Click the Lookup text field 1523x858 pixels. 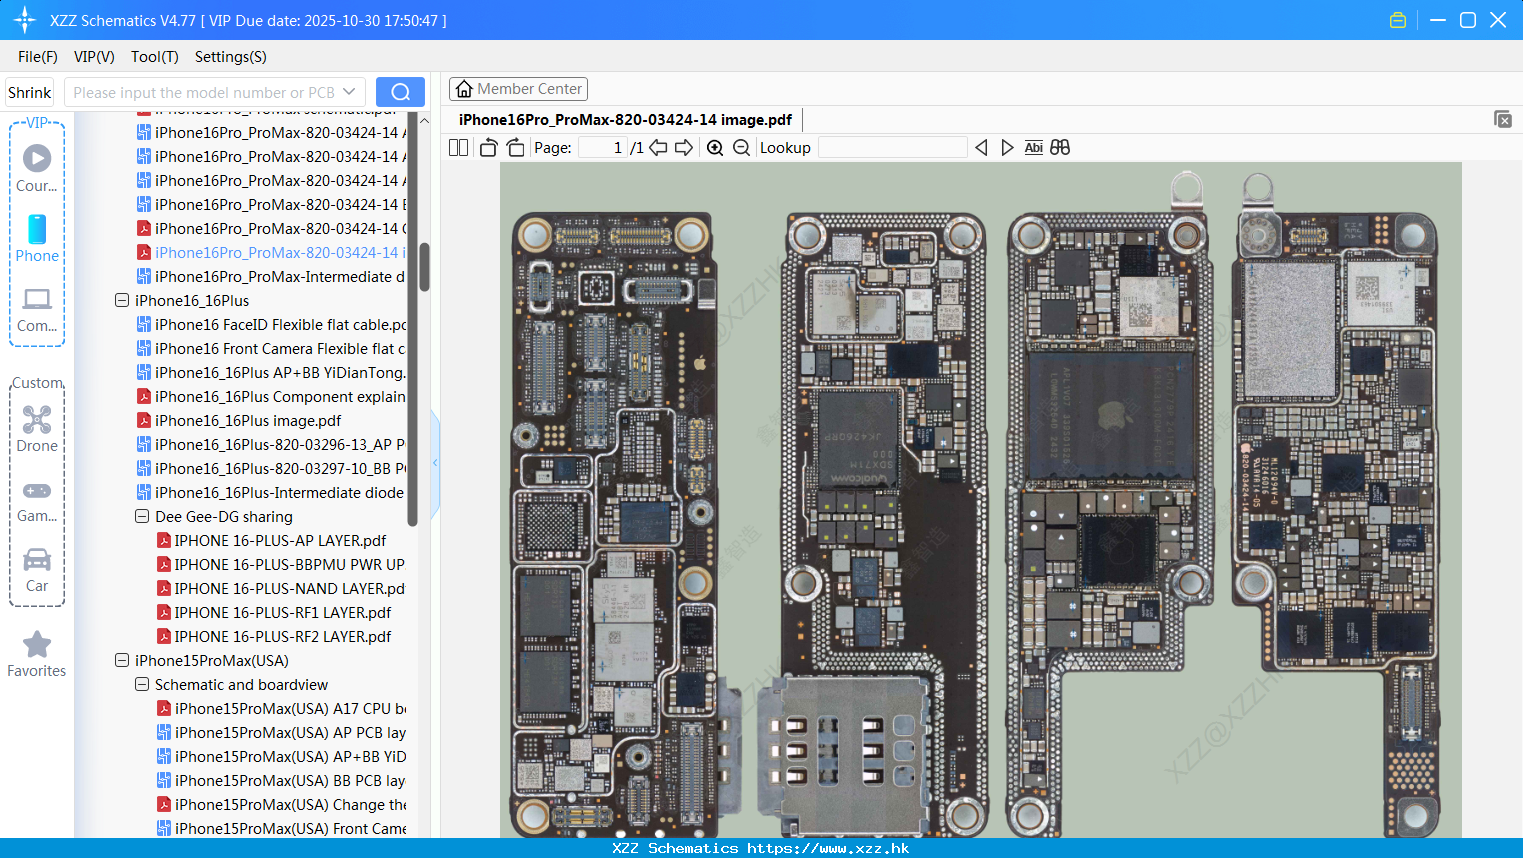pos(893,147)
